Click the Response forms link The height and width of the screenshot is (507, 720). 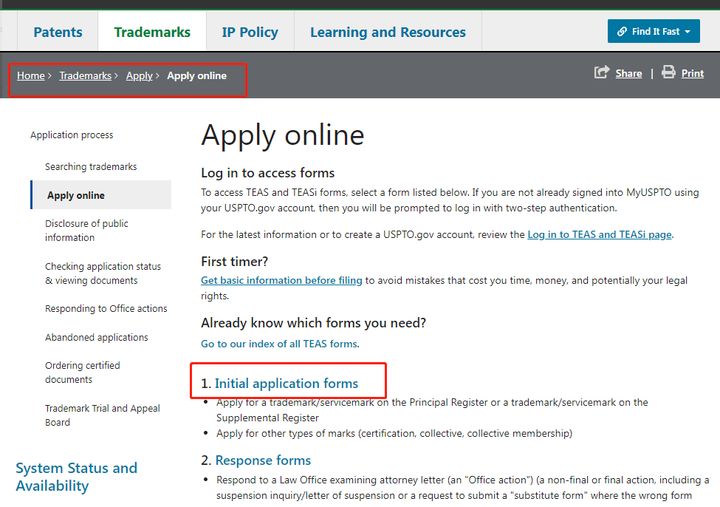[x=263, y=461]
